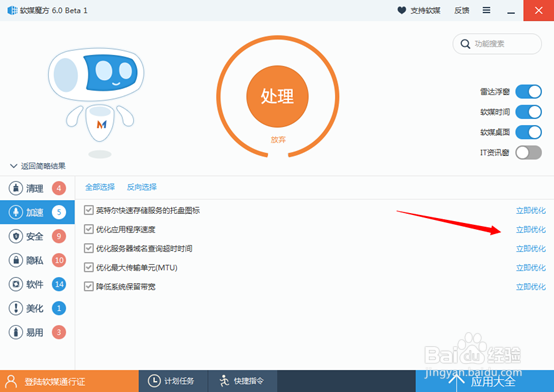Click the 软媒魔方 logo icon in title bar

[12, 10]
